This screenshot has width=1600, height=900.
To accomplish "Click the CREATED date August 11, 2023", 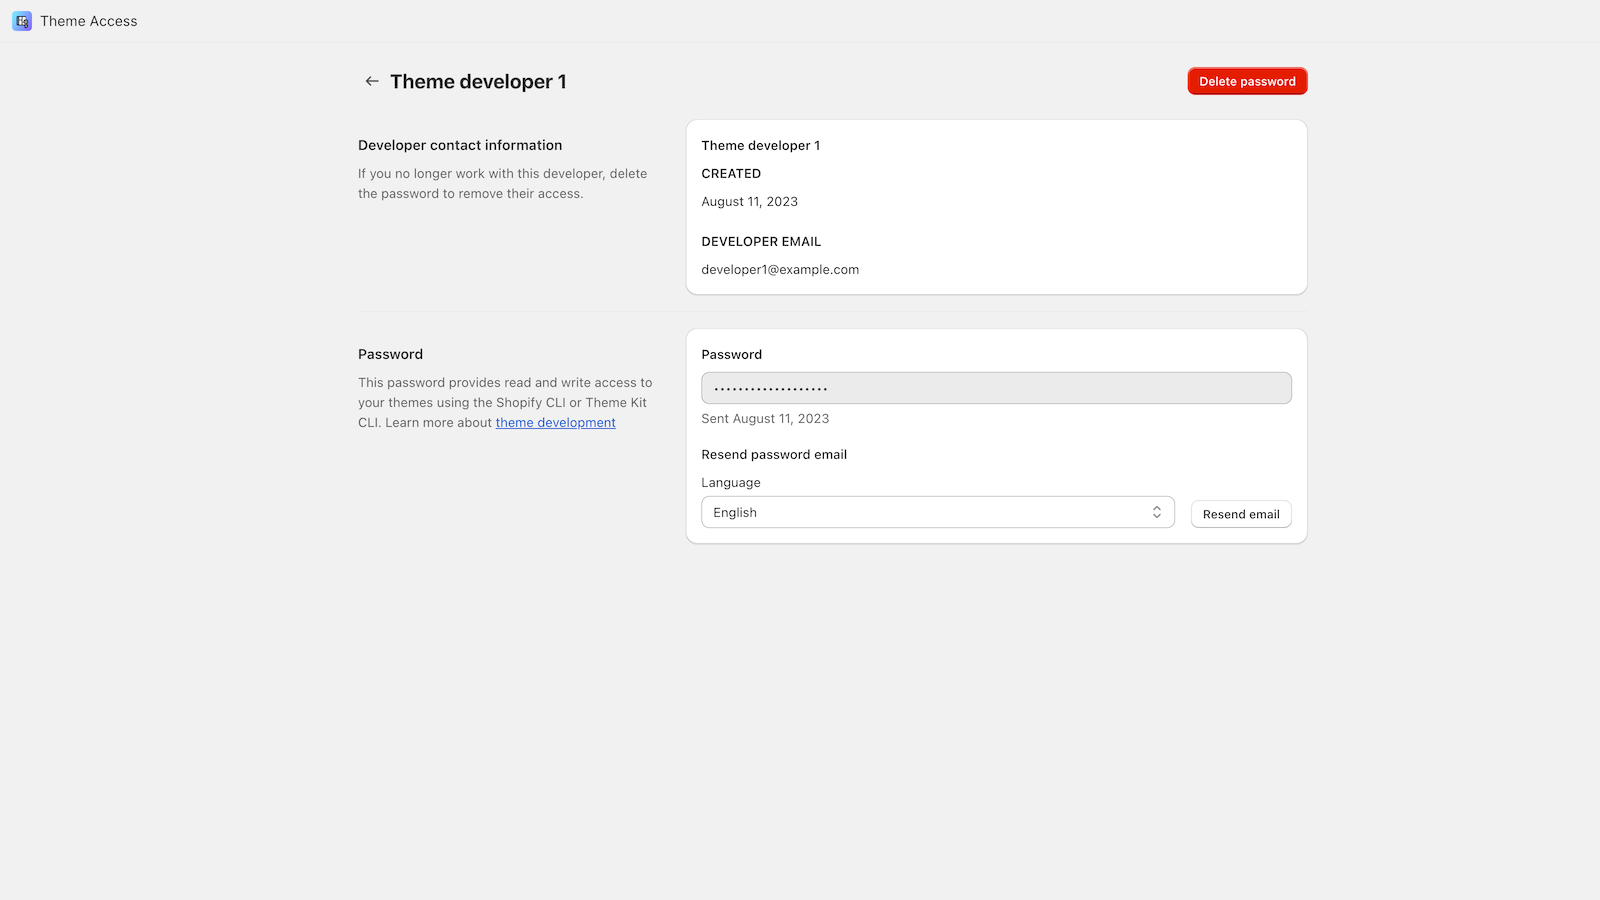I will coord(749,201).
